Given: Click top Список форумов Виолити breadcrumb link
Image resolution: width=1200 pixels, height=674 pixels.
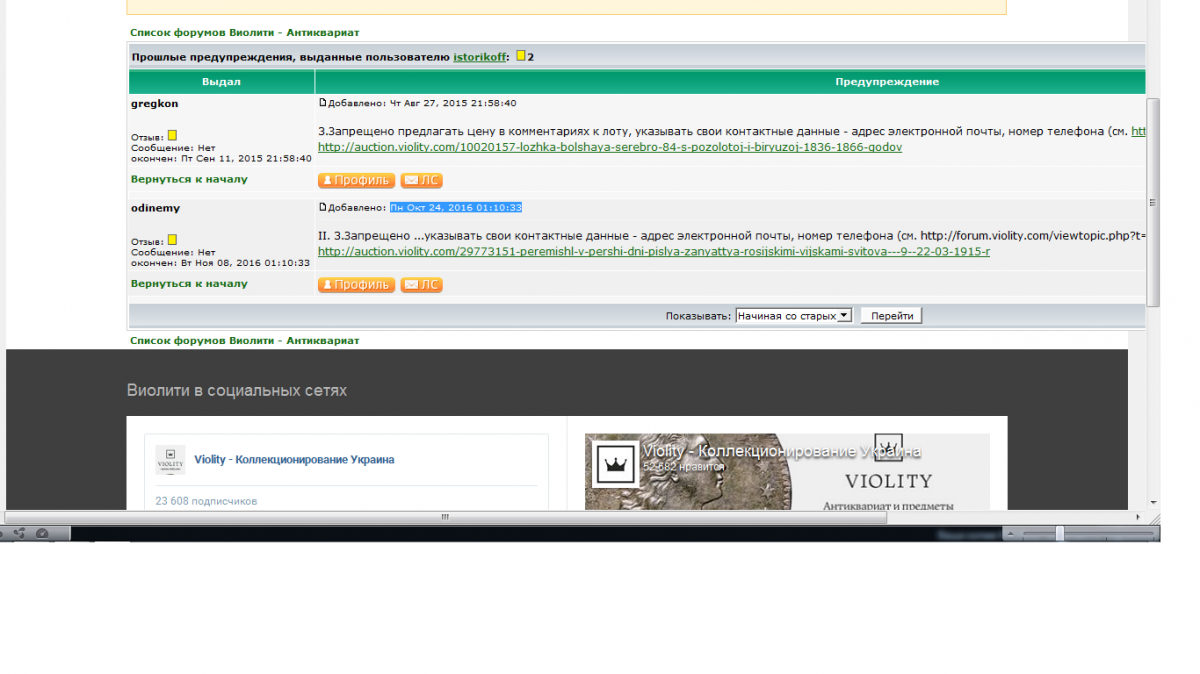Looking at the screenshot, I should [244, 32].
